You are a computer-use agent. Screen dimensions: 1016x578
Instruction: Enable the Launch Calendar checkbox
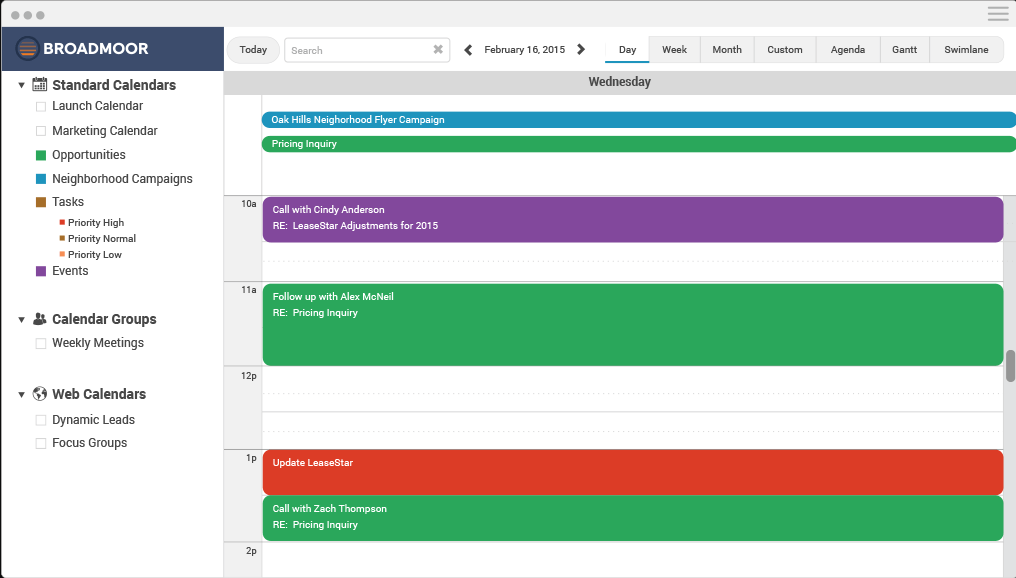pyautogui.click(x=41, y=106)
